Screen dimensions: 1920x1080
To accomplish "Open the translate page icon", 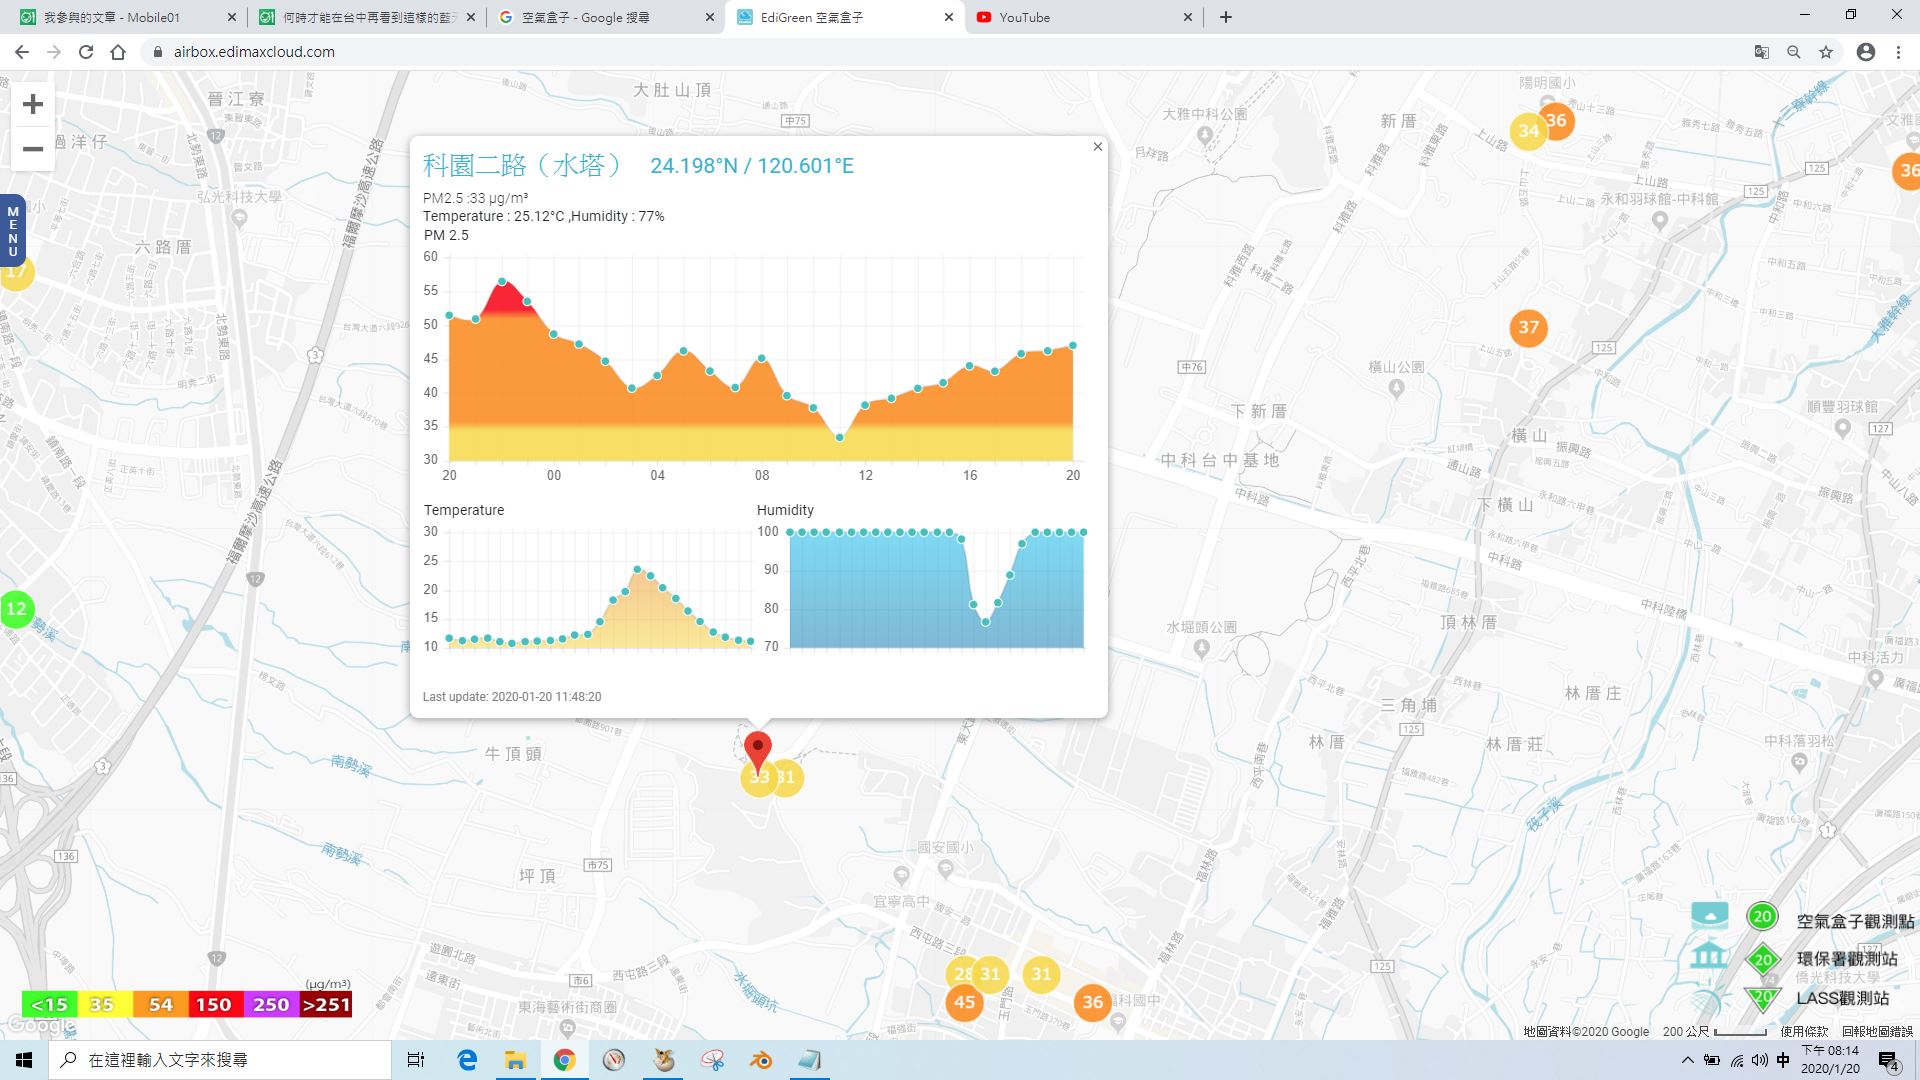I will tap(1762, 52).
